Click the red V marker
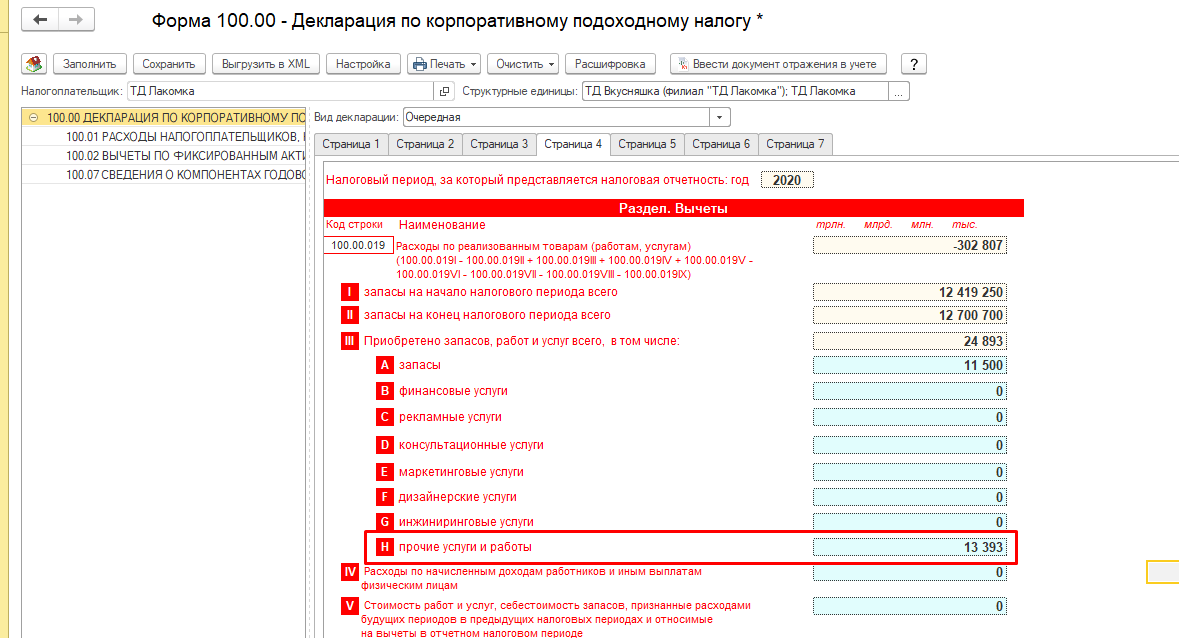Screen dimensions: 1179x638 point(349,606)
